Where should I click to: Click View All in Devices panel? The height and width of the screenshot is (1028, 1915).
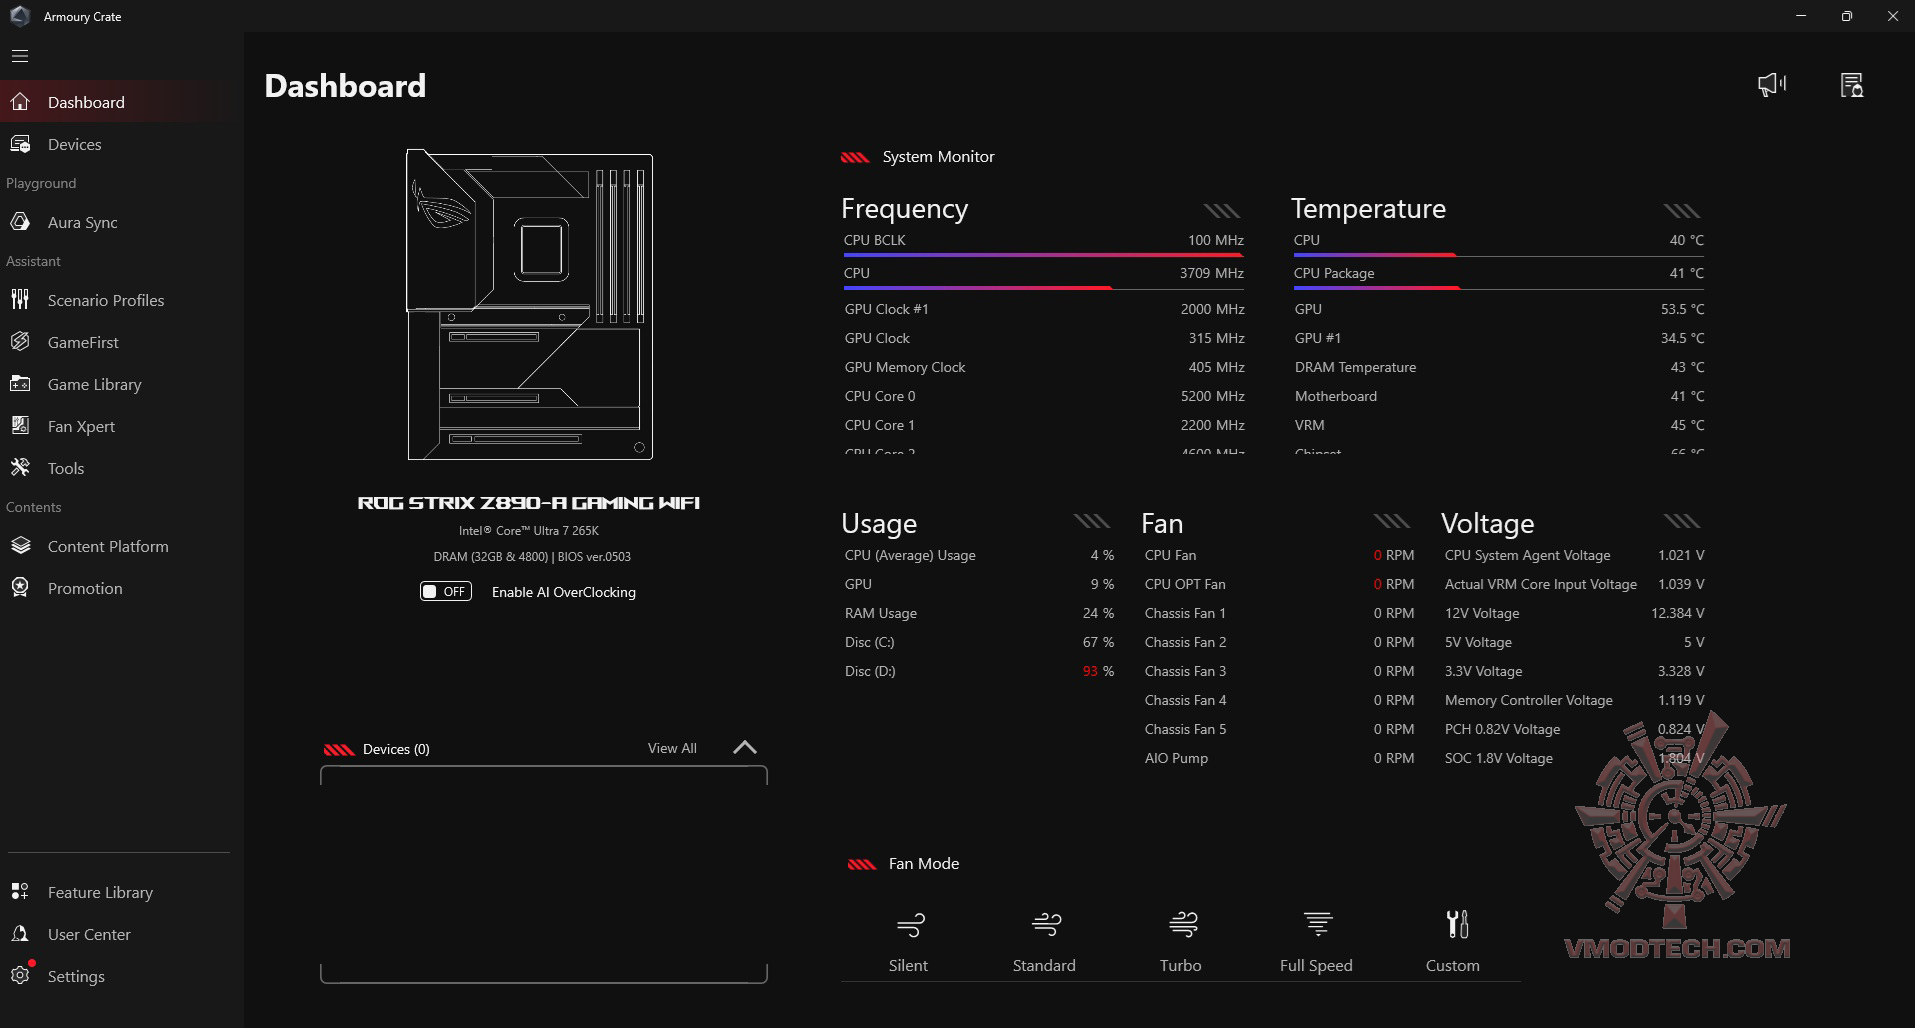tap(672, 748)
